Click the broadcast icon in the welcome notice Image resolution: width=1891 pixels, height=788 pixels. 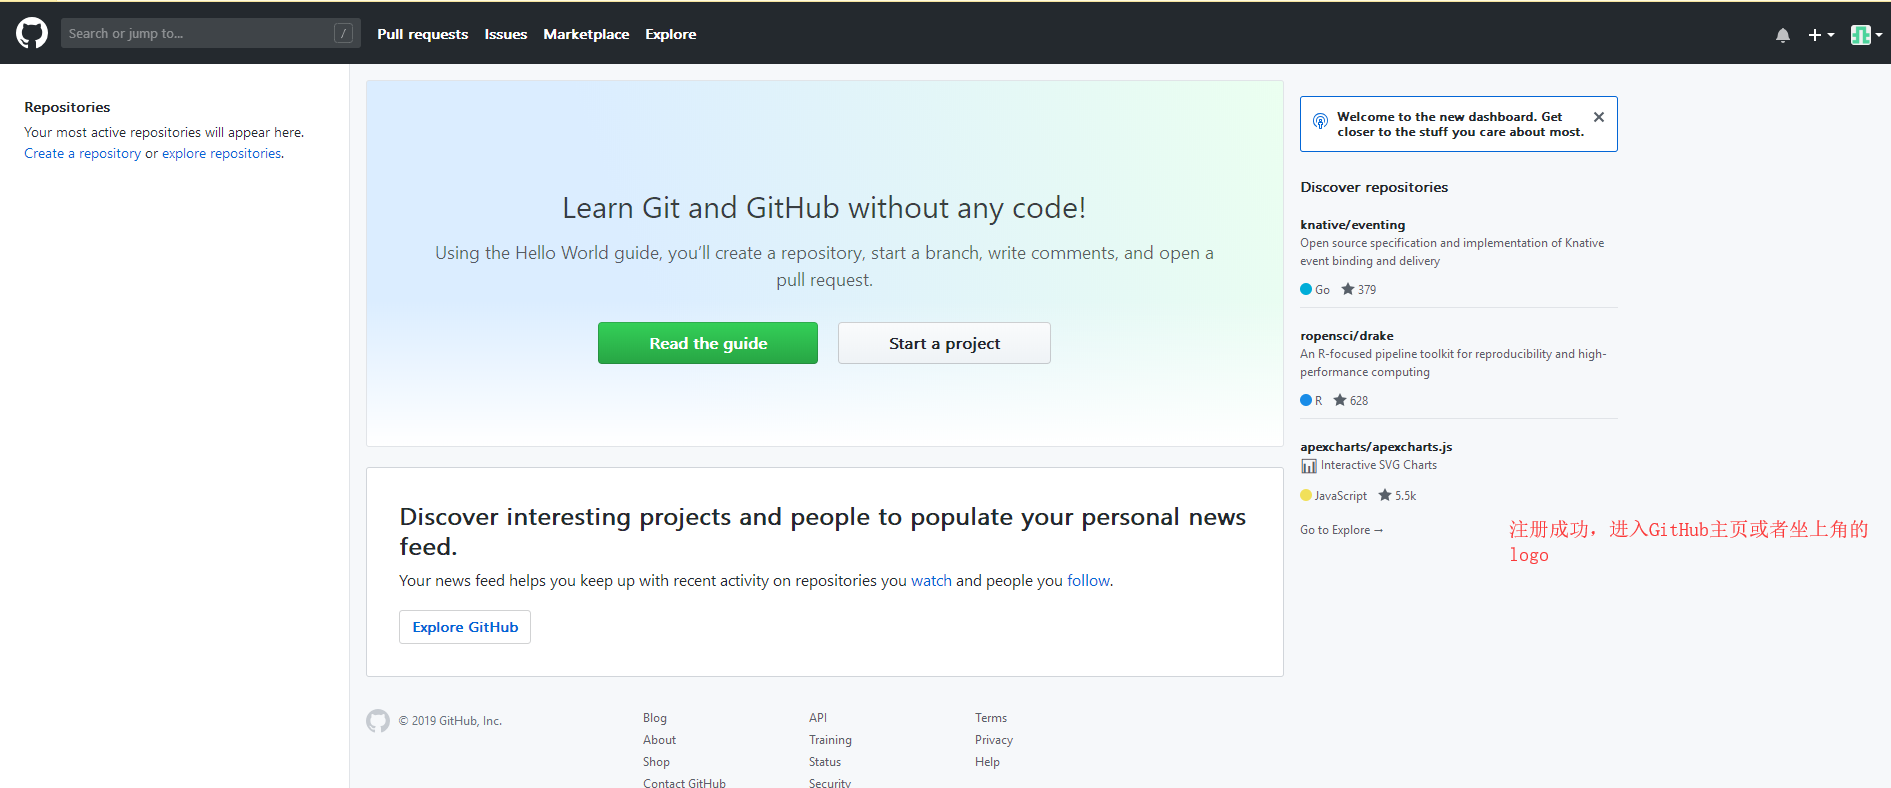pyautogui.click(x=1320, y=121)
